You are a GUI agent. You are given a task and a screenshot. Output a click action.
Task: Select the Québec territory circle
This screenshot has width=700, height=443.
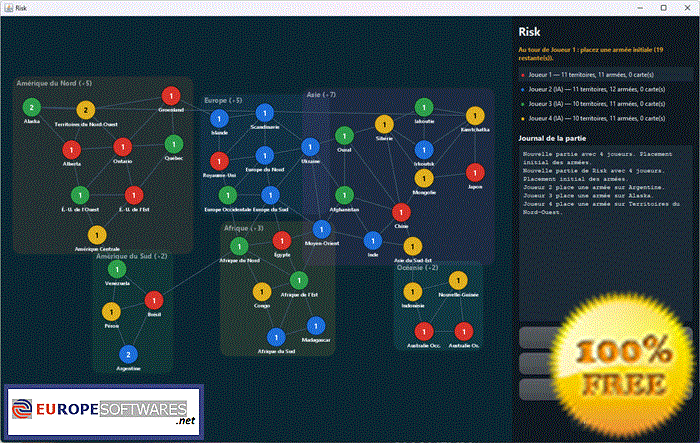[x=174, y=144]
